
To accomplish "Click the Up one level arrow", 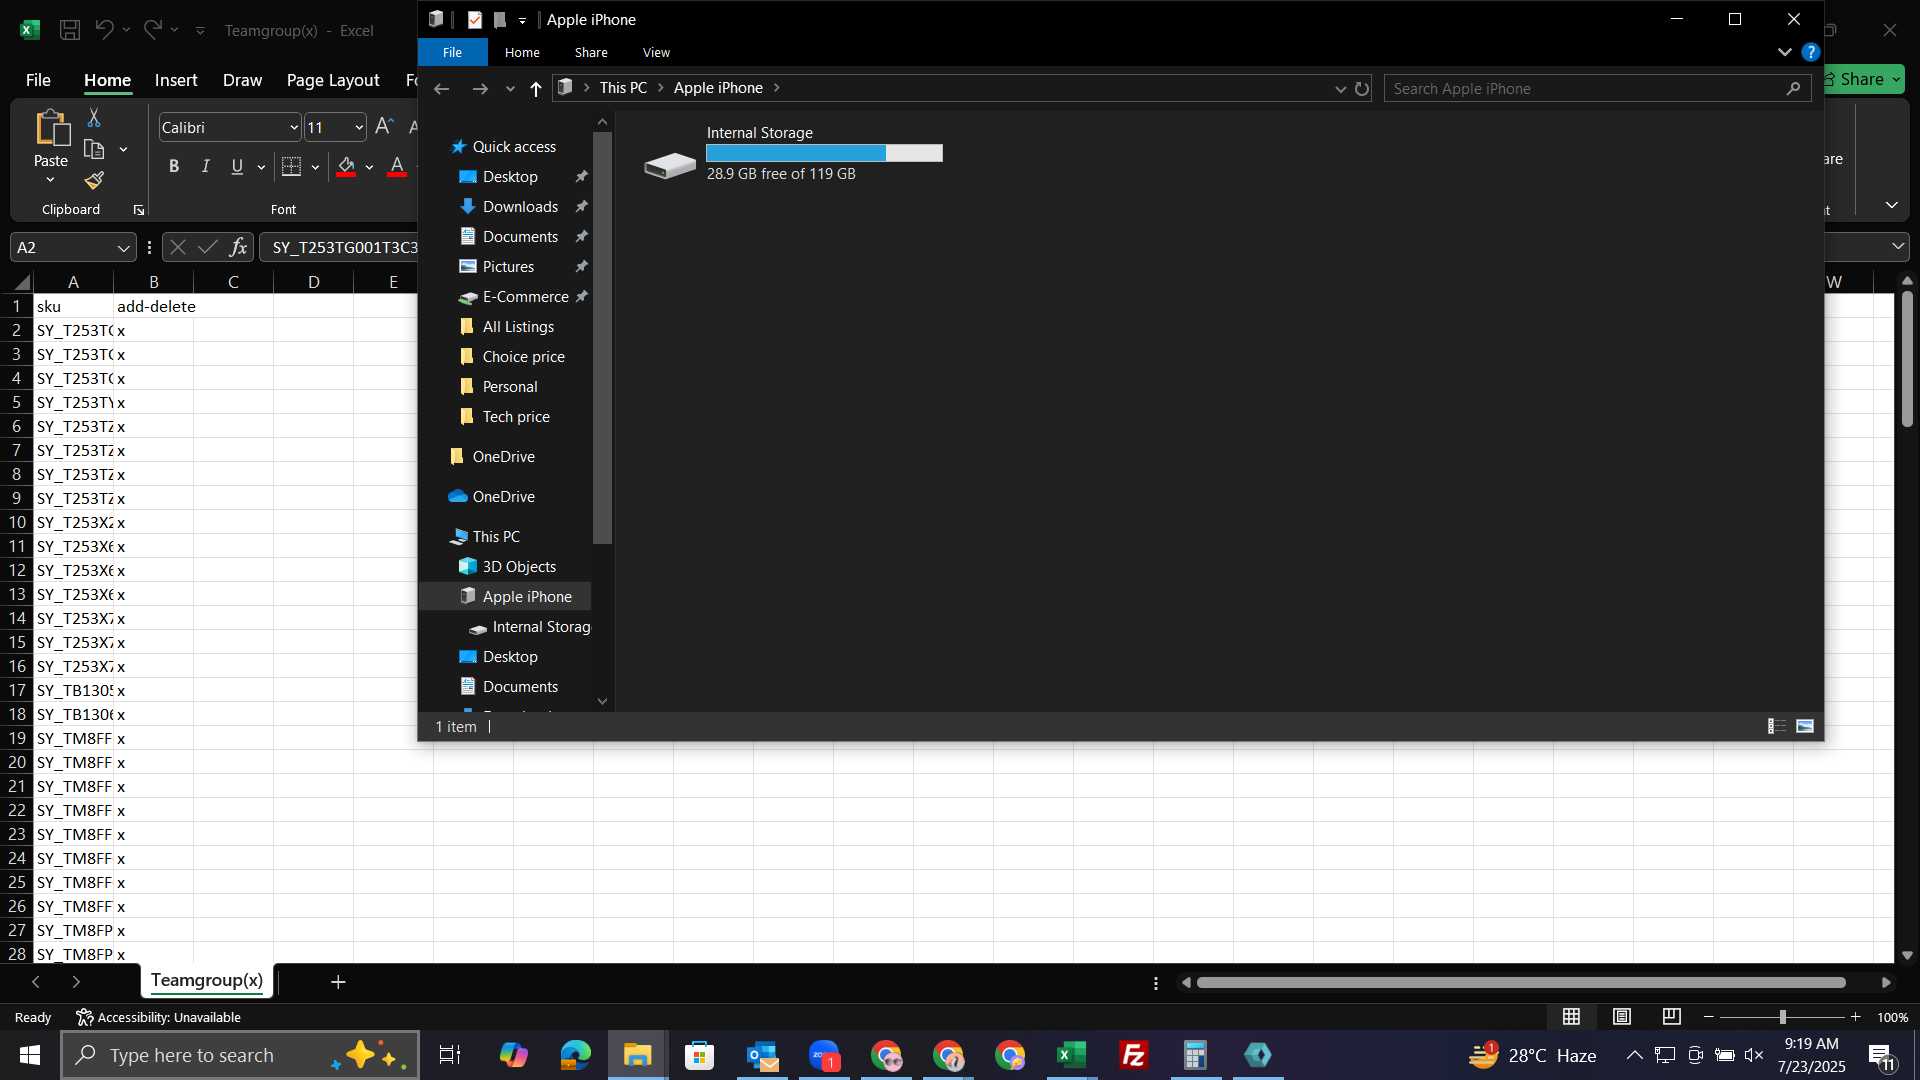I will click(536, 89).
